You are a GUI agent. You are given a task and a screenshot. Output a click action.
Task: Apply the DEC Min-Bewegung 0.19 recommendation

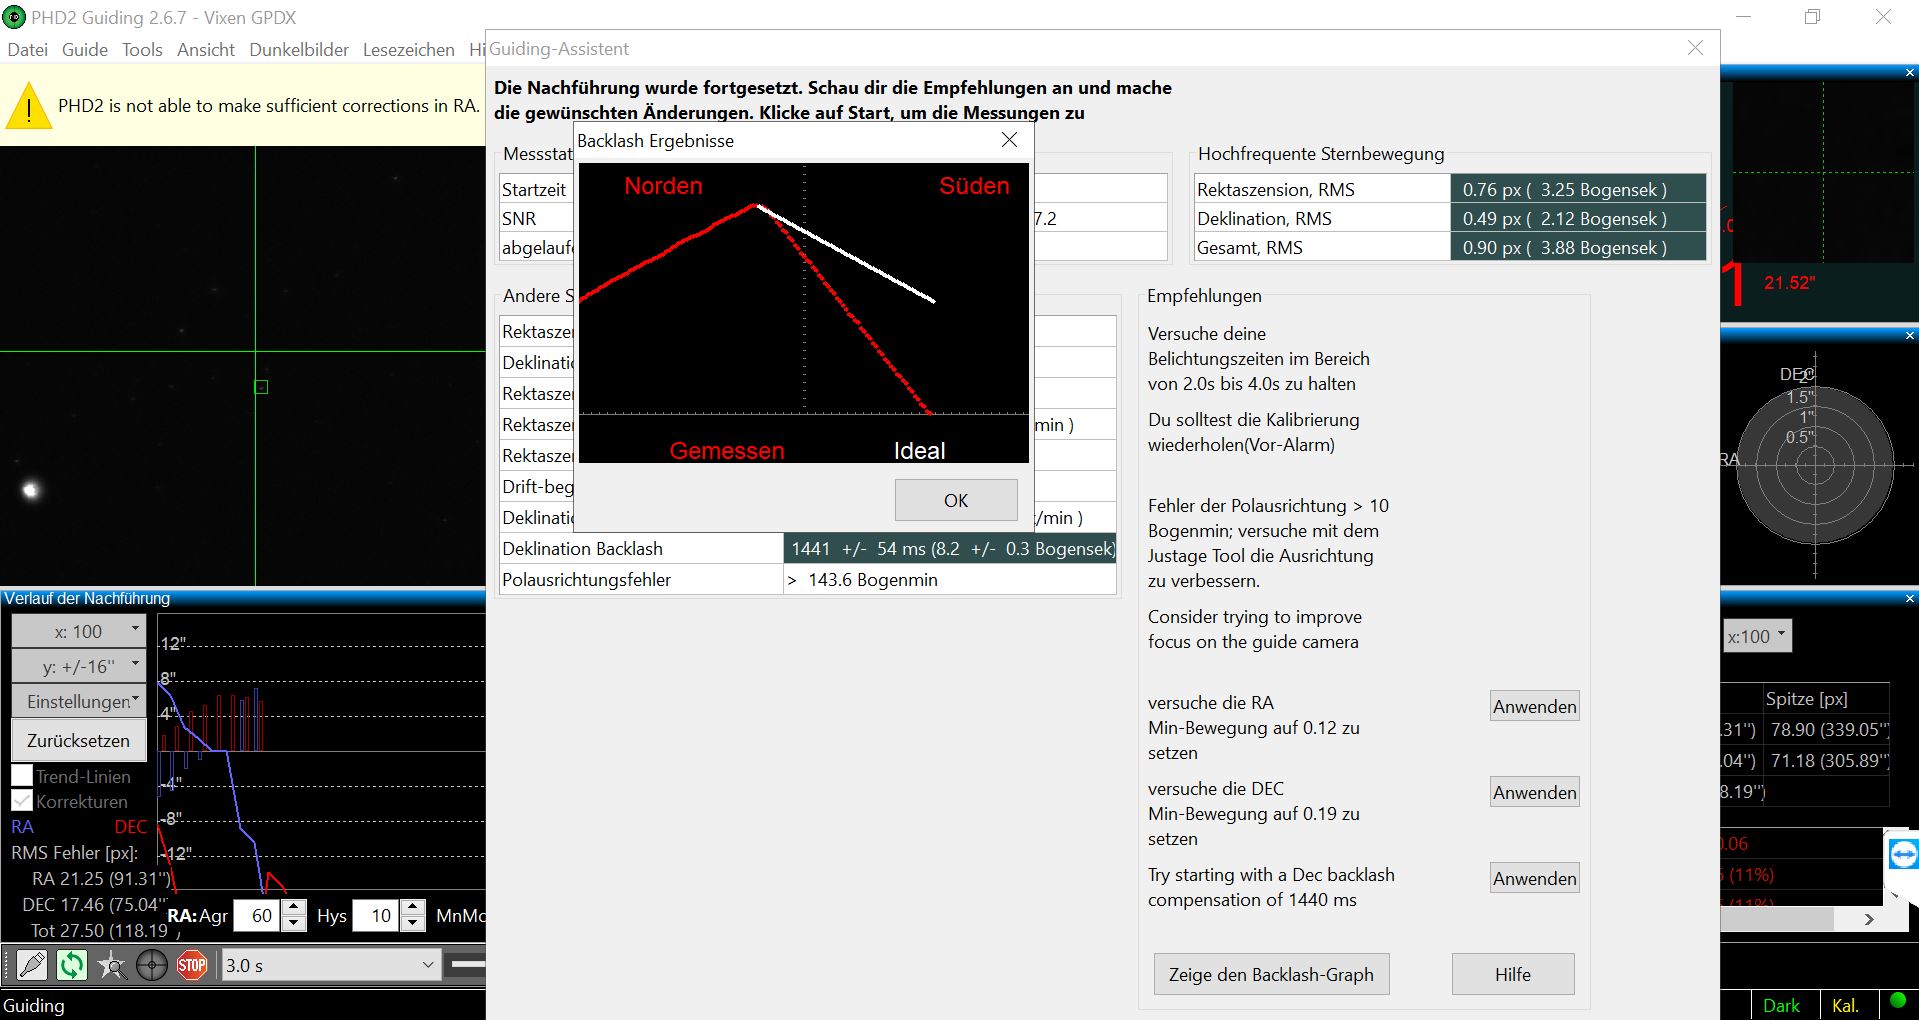[x=1534, y=792]
